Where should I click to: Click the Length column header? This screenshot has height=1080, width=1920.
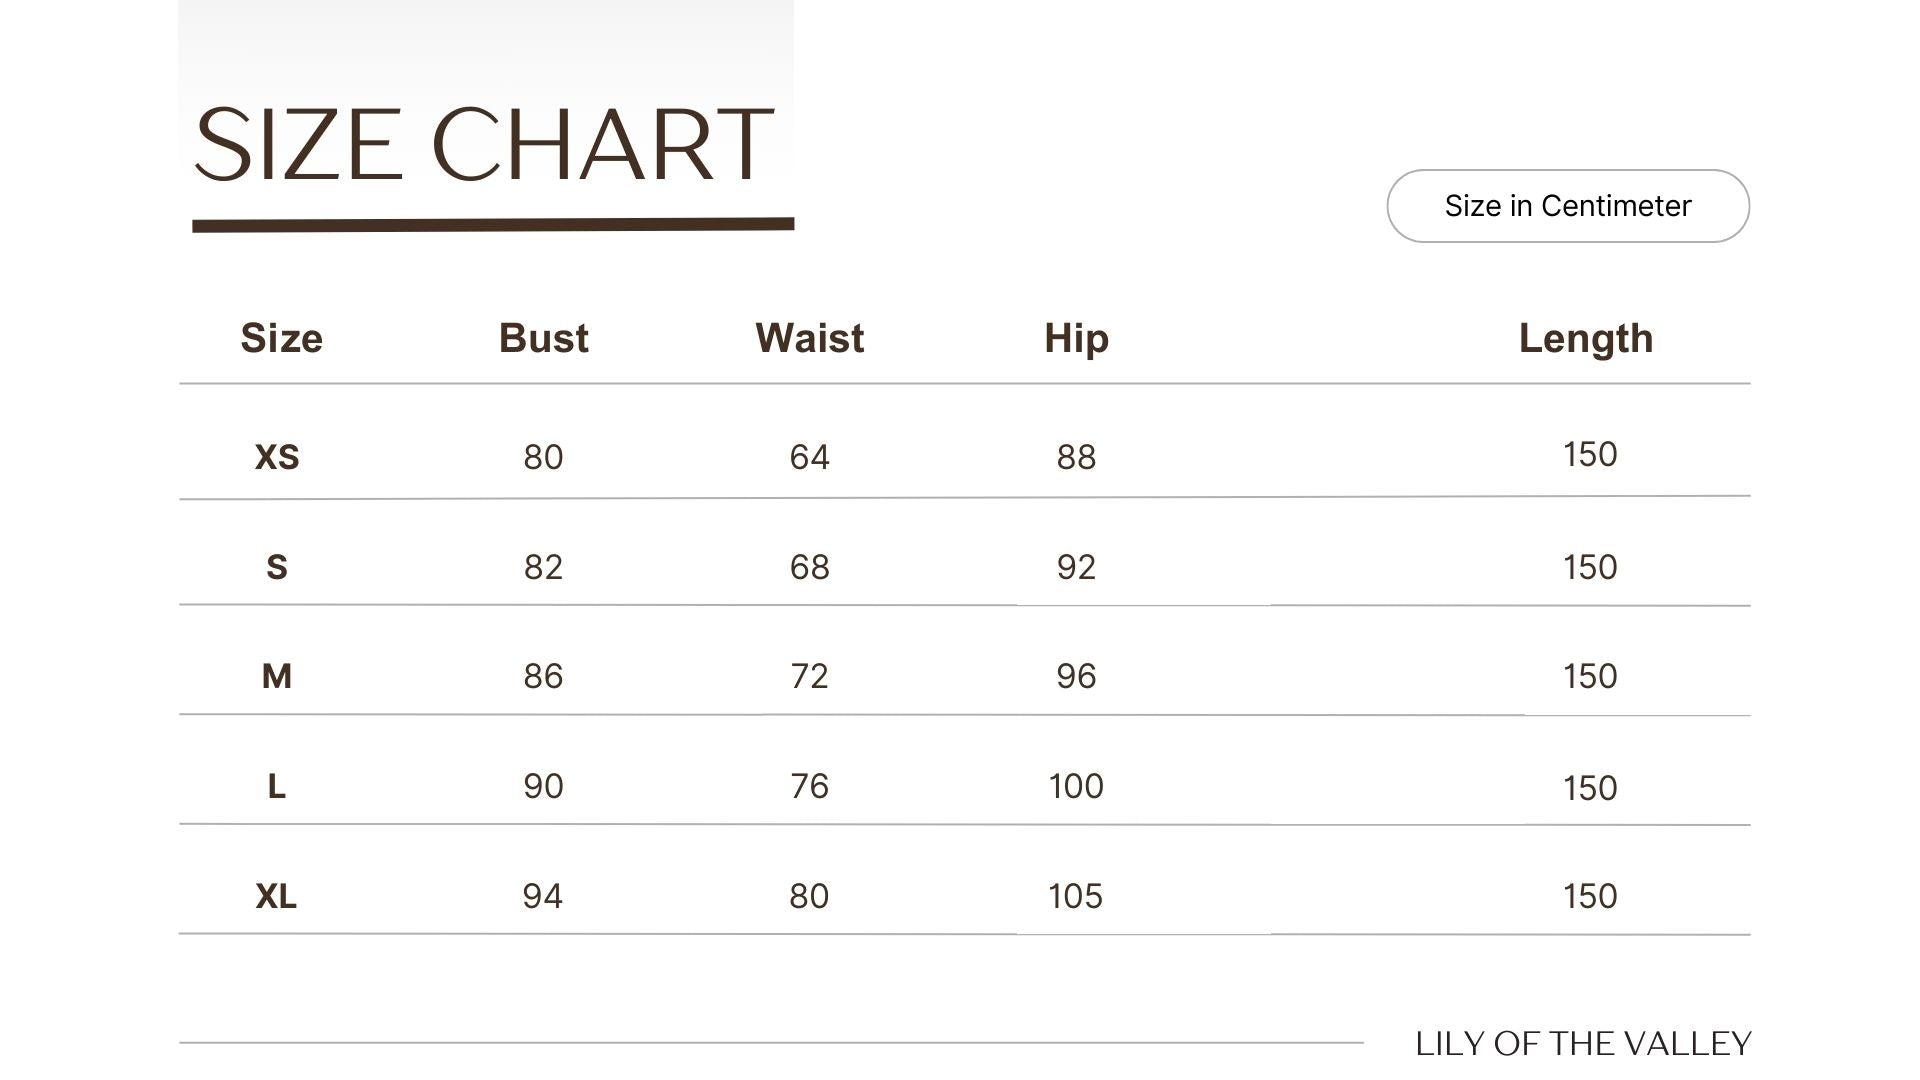coord(1586,339)
